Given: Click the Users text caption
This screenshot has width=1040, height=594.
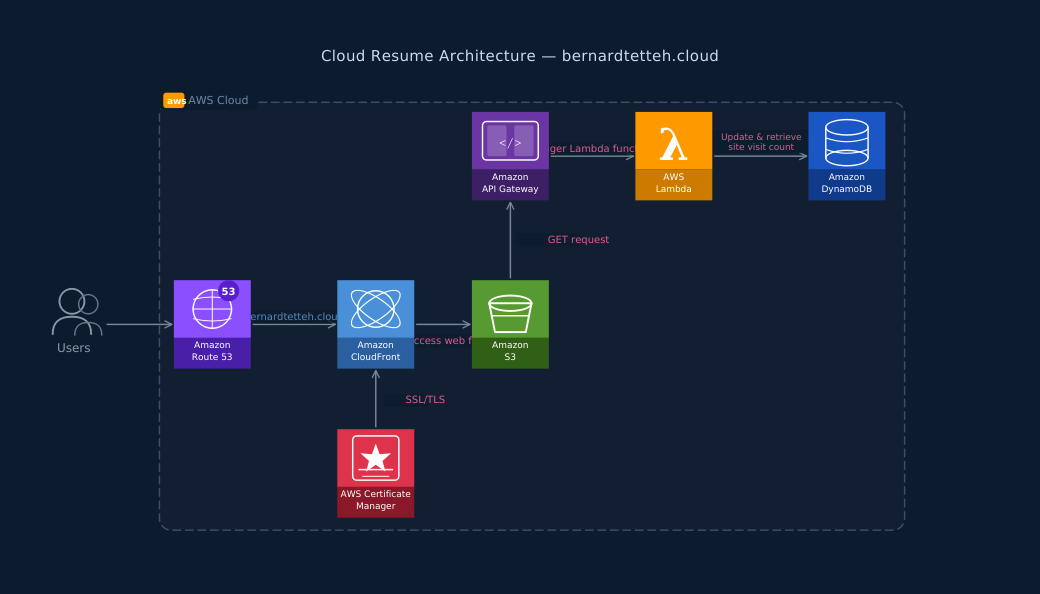Looking at the screenshot, I should click(x=74, y=348).
